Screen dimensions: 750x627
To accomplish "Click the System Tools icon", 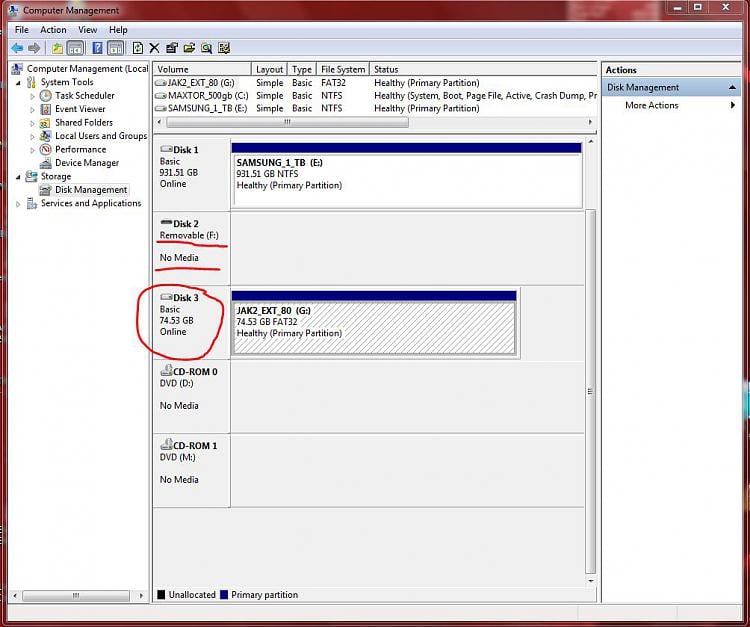I will click(32, 82).
